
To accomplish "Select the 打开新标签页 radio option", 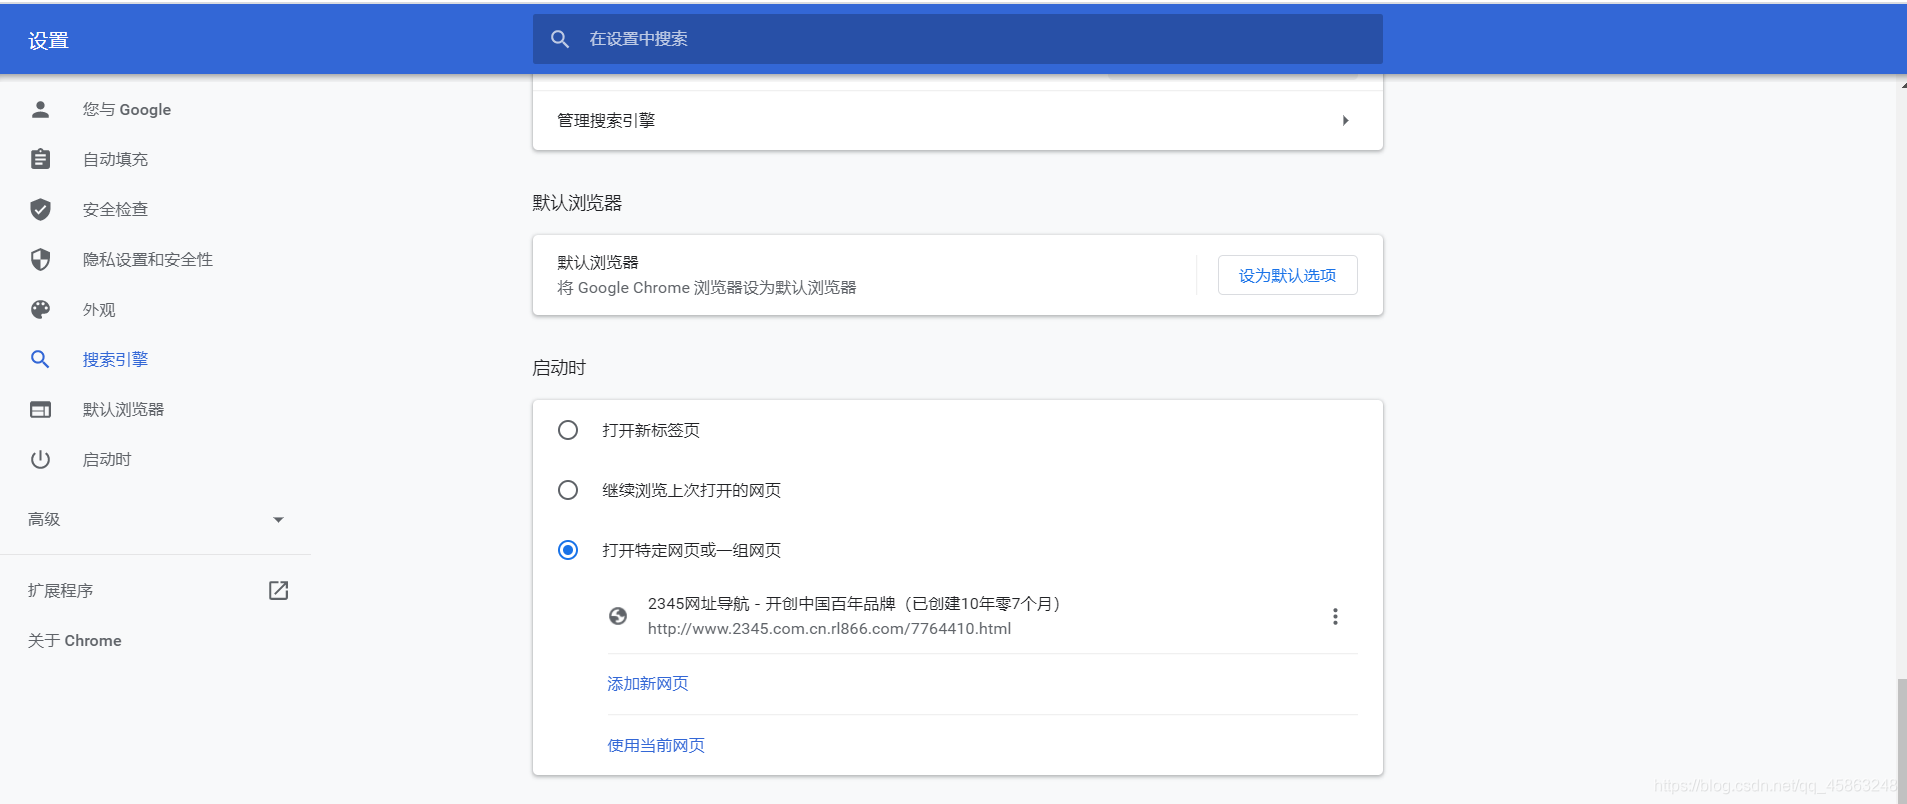I will (x=568, y=430).
